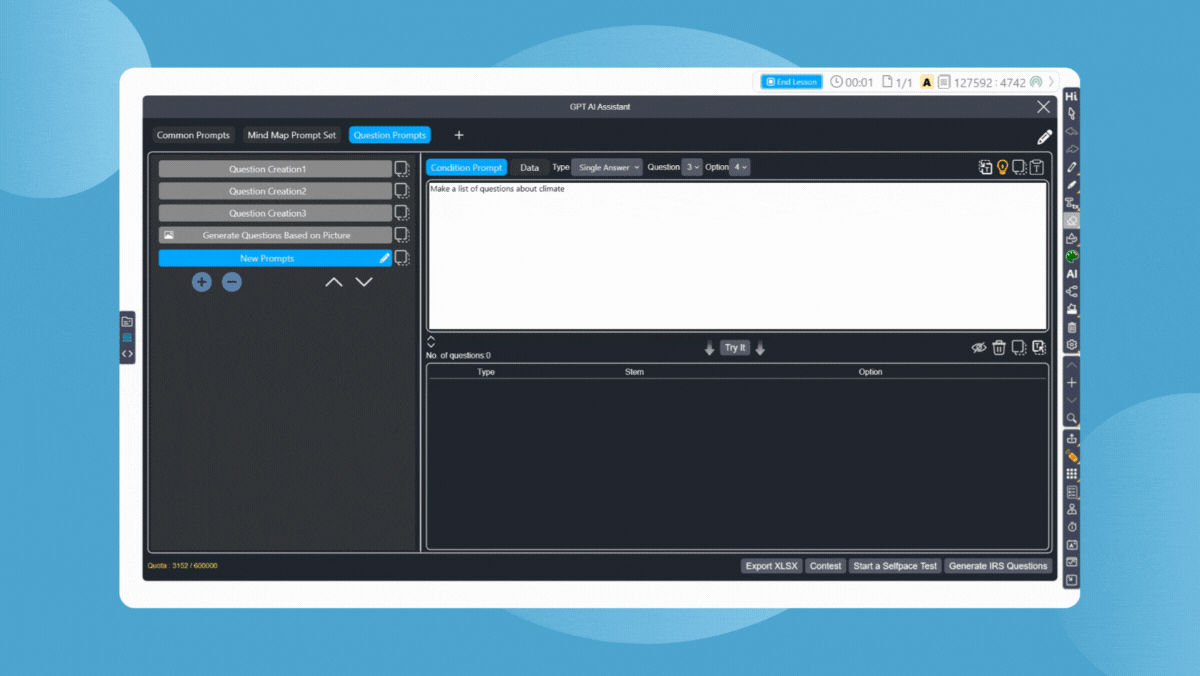Switch to Common Prompts tab

click(193, 135)
